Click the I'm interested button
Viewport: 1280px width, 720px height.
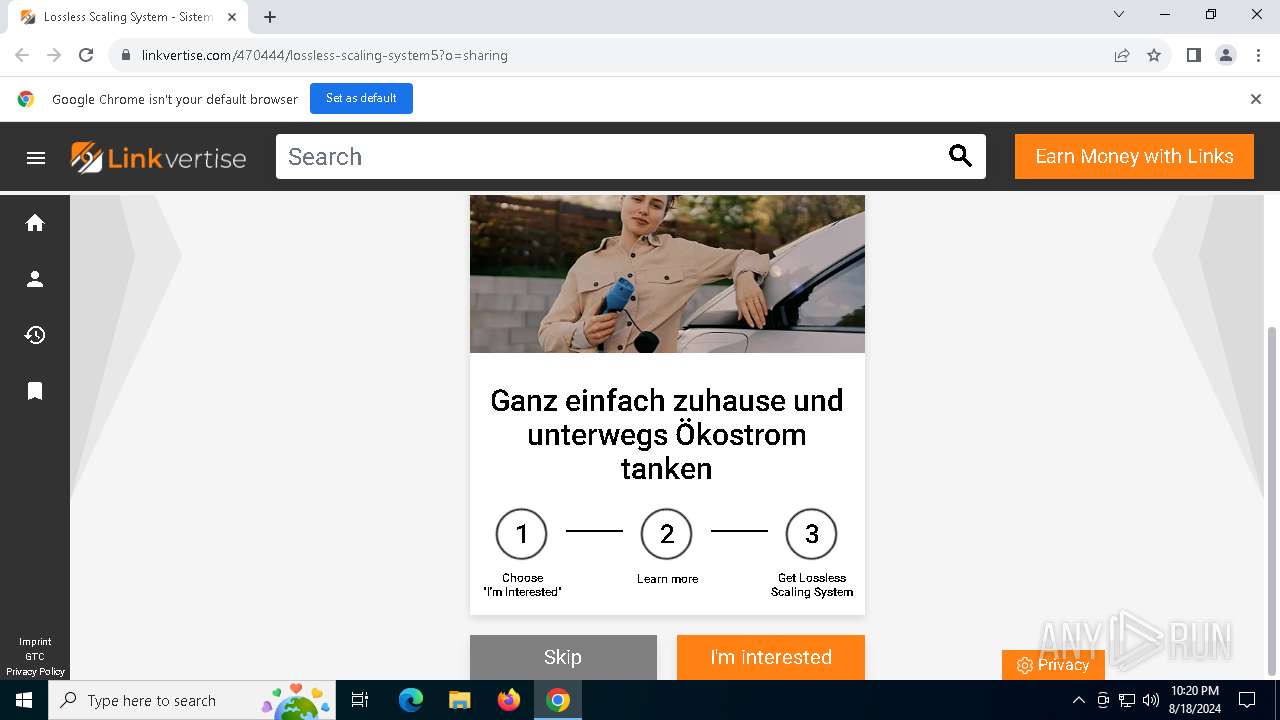(x=771, y=657)
